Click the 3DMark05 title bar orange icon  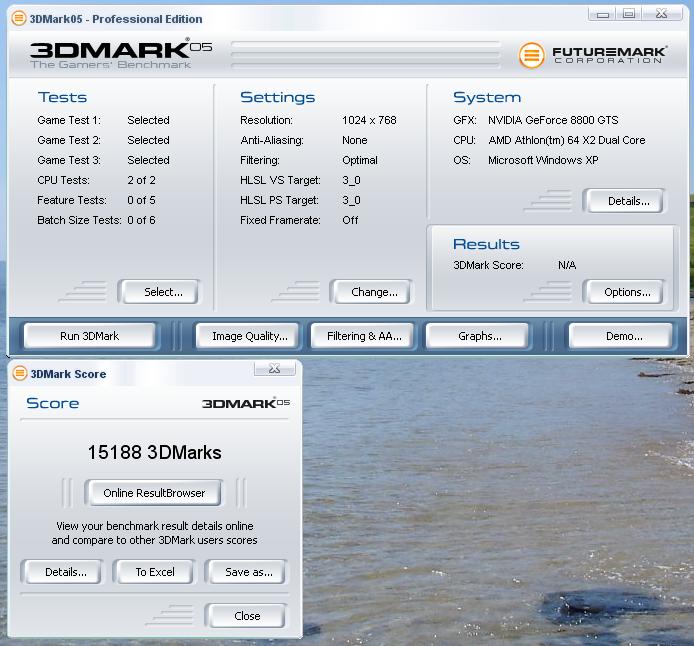(19, 19)
